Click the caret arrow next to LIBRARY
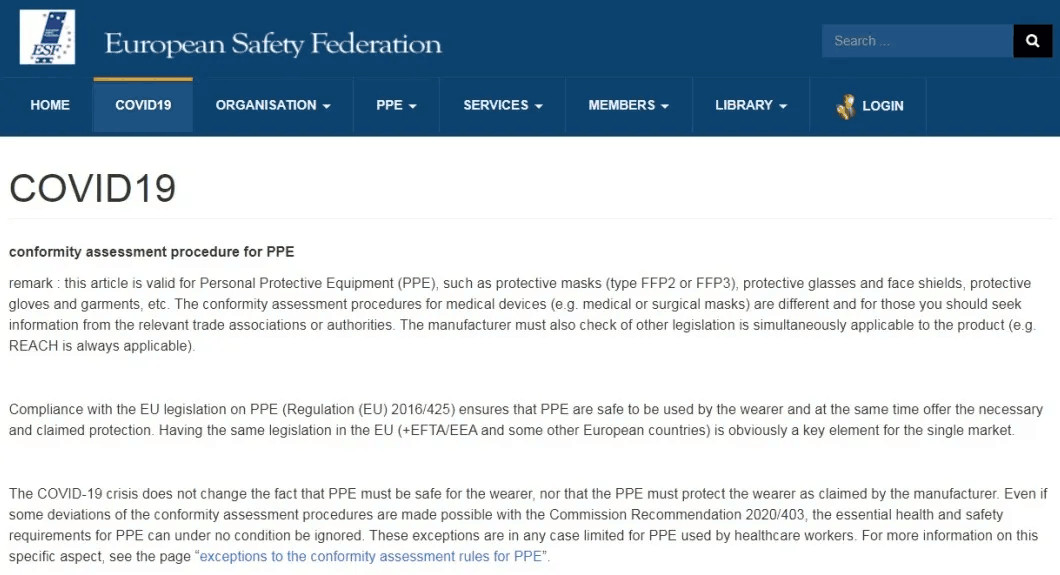Image resolution: width=1060 pixels, height=575 pixels. (783, 106)
